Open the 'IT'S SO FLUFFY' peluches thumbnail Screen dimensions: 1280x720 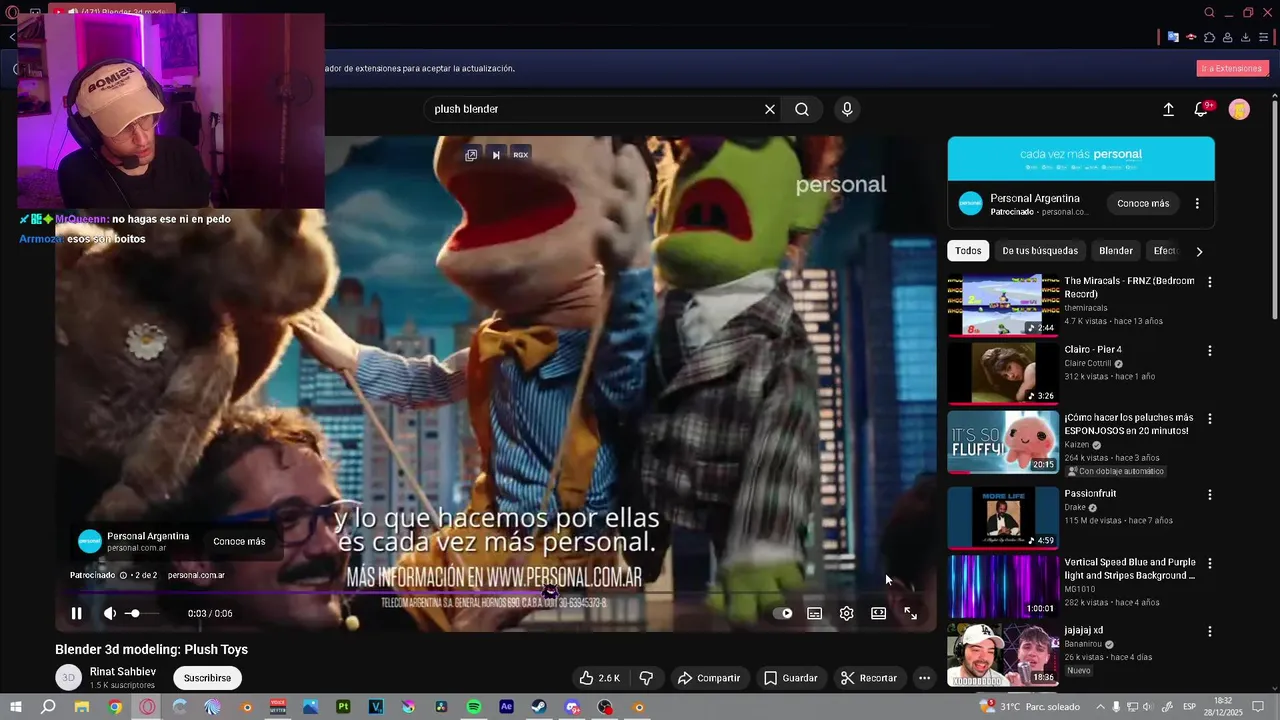point(1003,441)
